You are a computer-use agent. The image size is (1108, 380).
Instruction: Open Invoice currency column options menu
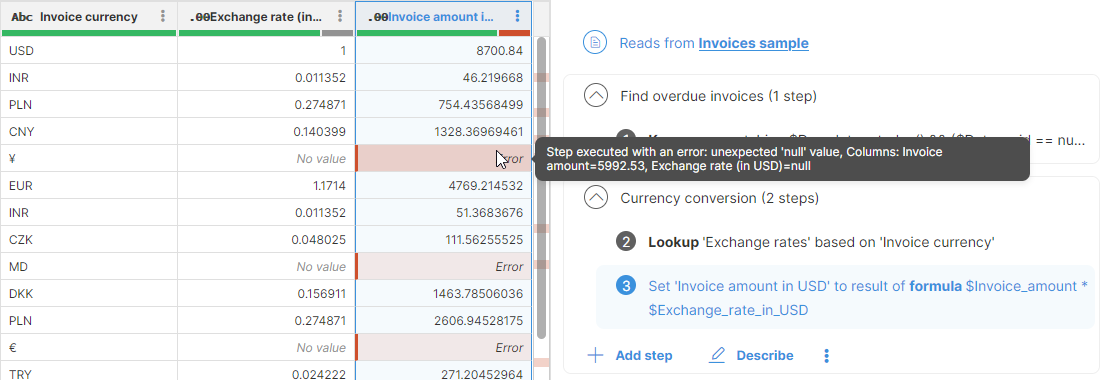point(163,16)
